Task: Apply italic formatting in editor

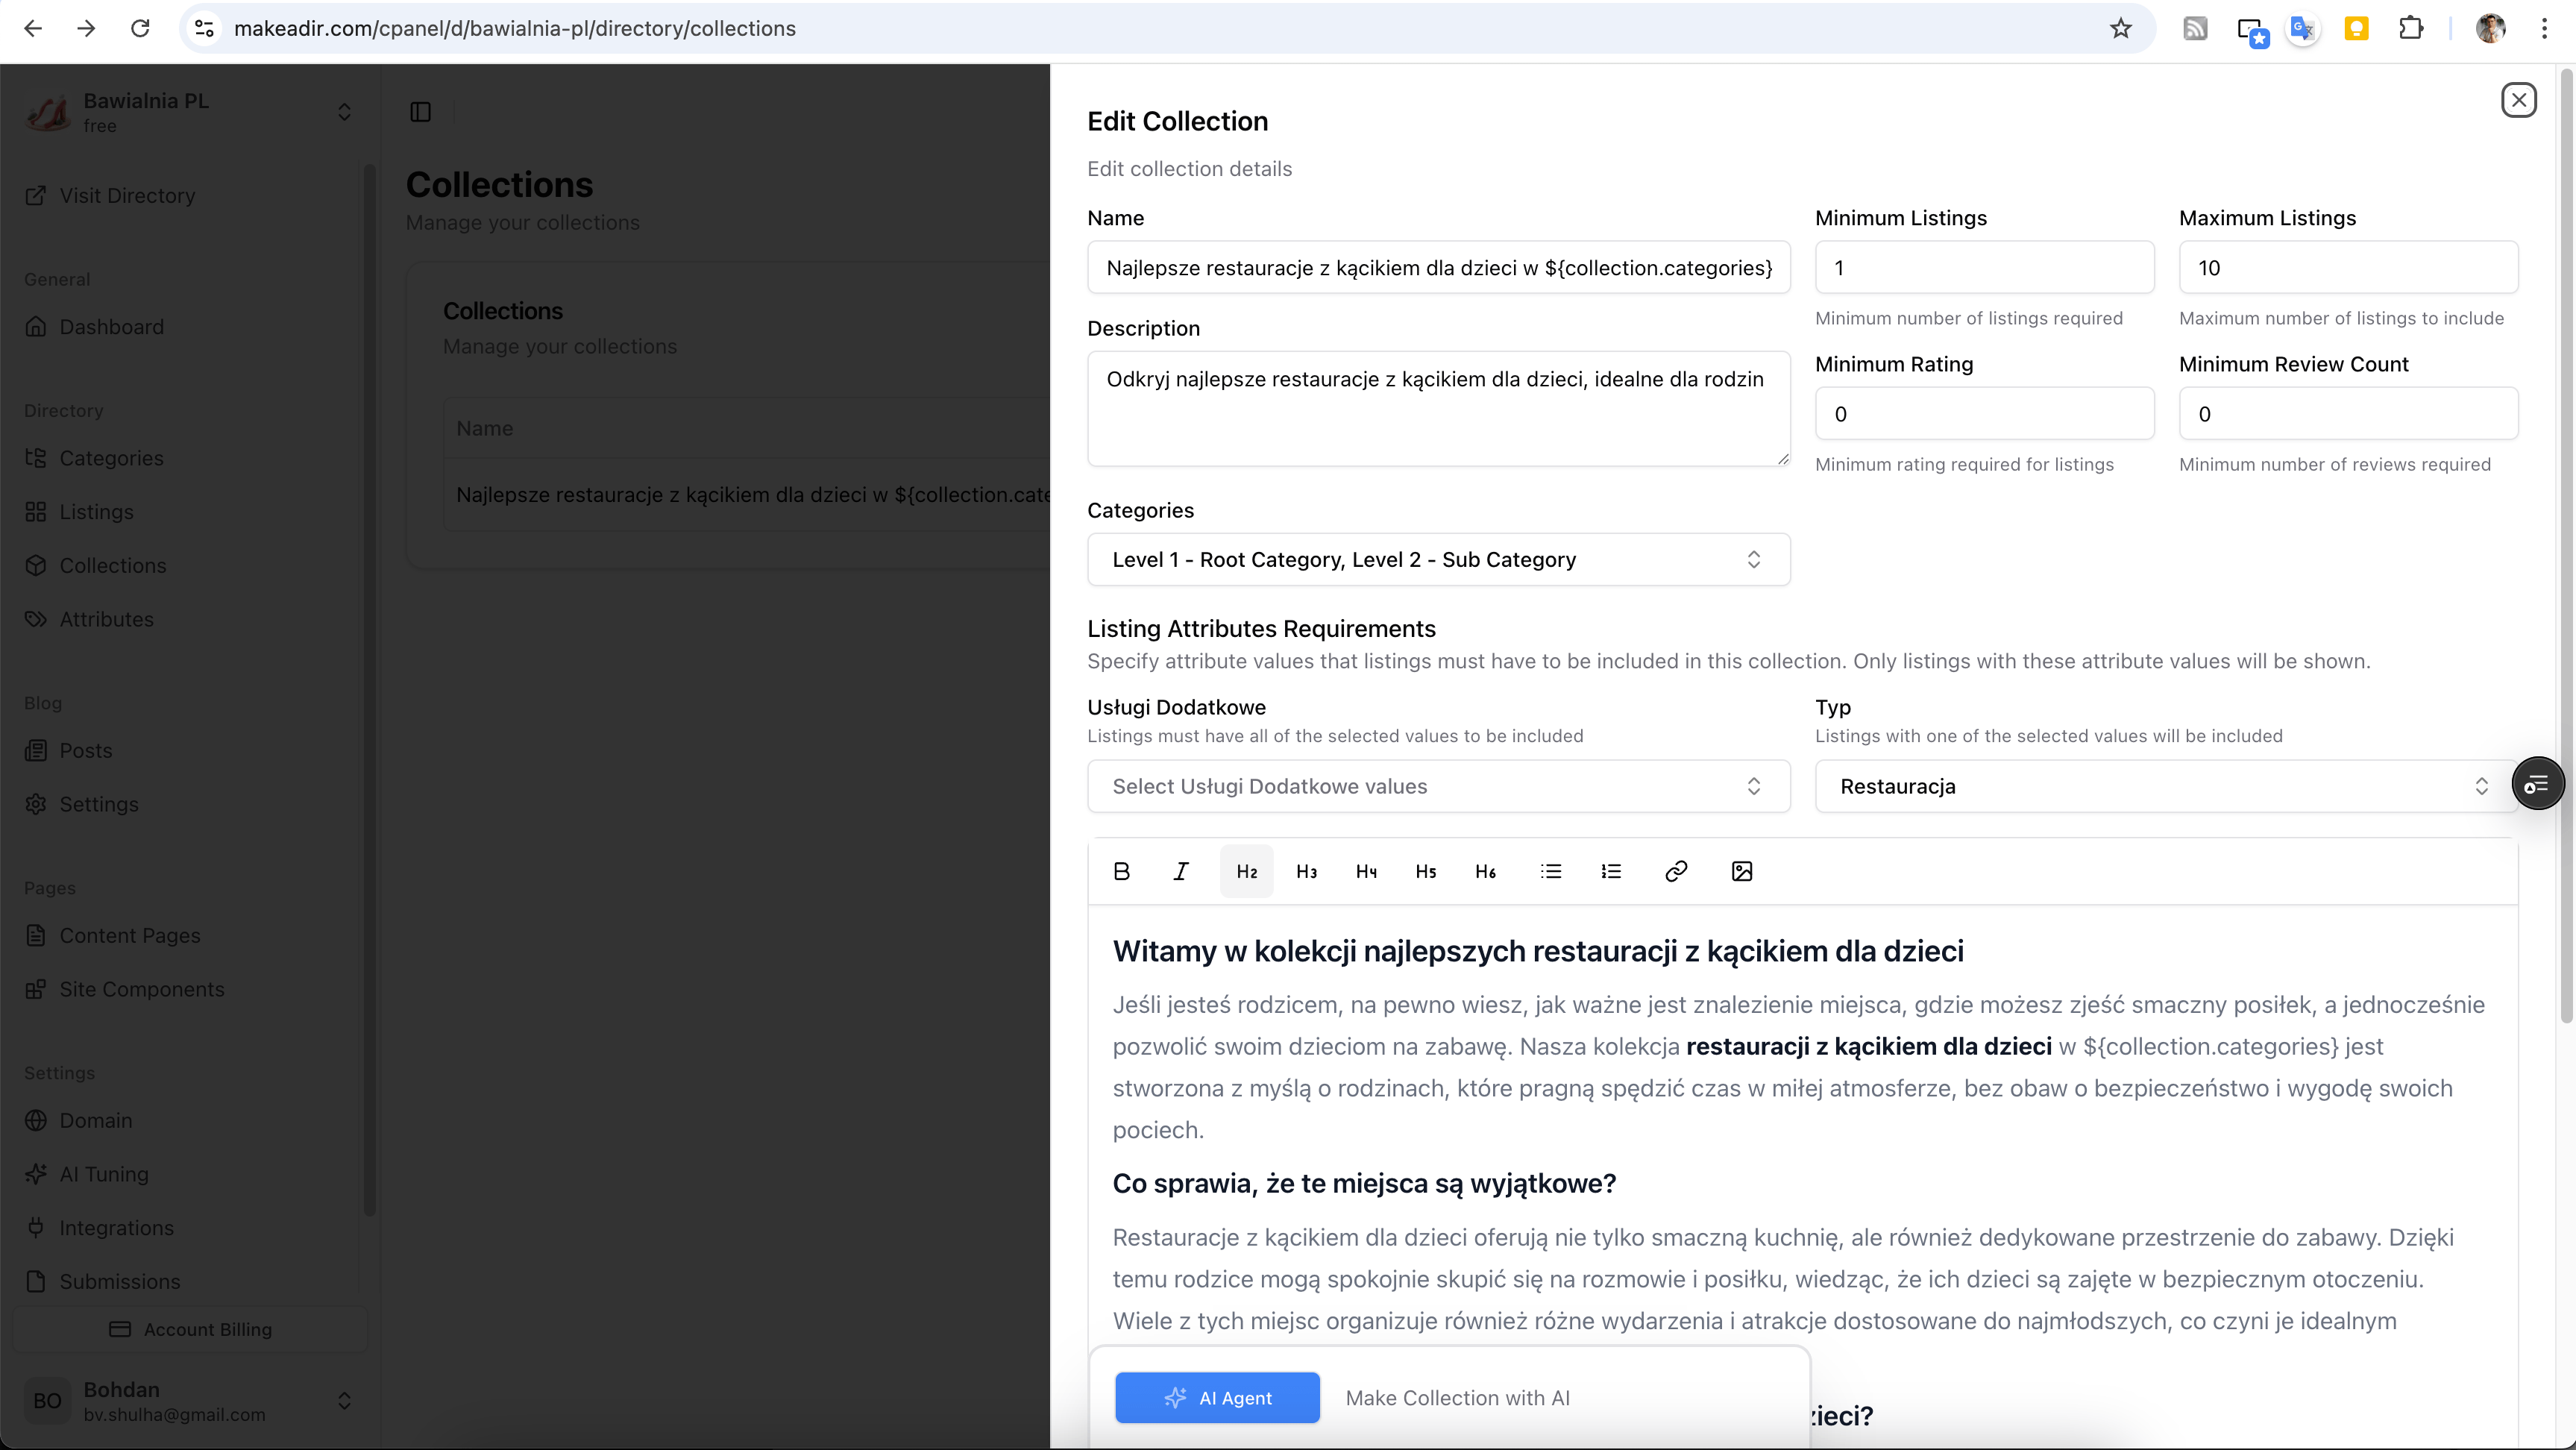Action: coord(1181,871)
